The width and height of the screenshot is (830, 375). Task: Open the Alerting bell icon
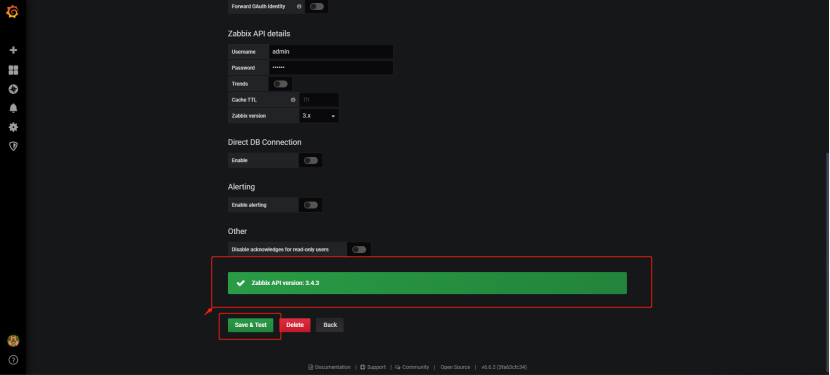pos(13,108)
